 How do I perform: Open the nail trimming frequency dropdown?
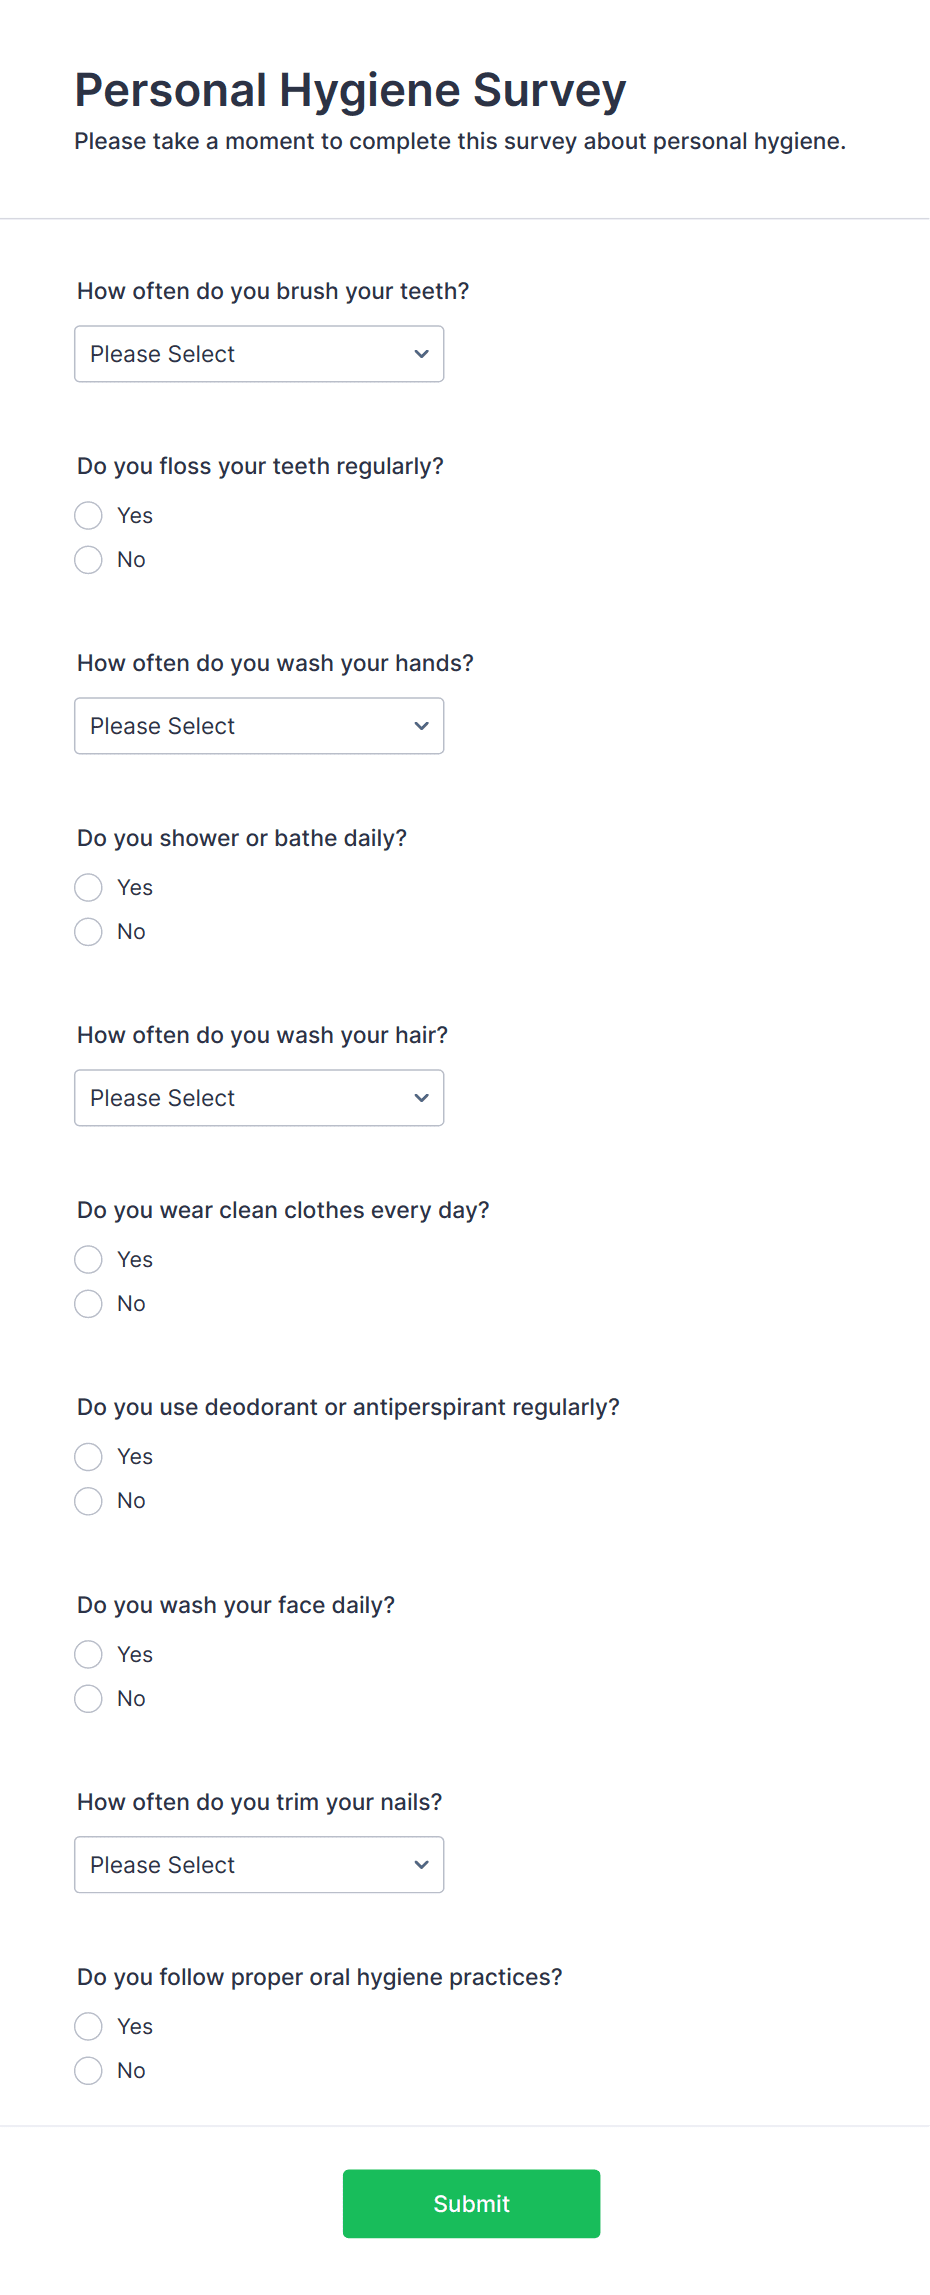click(259, 1864)
